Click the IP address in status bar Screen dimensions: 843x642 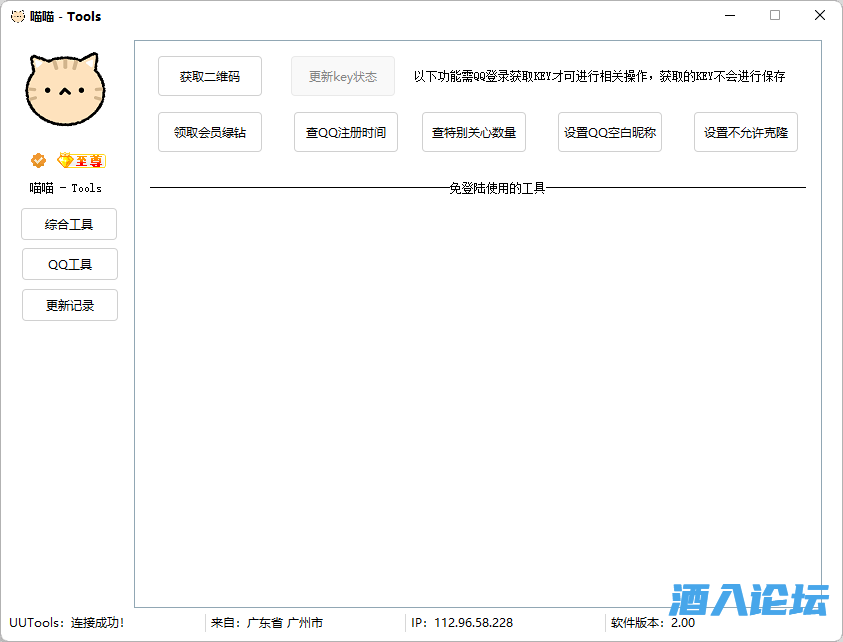(x=461, y=623)
